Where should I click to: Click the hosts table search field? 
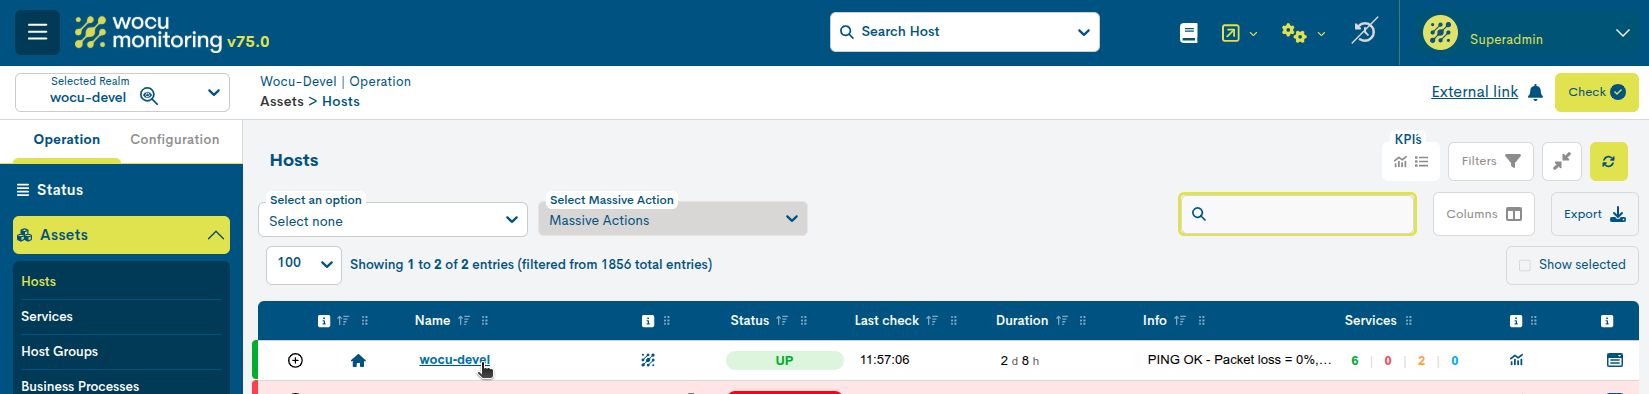click(x=1298, y=214)
